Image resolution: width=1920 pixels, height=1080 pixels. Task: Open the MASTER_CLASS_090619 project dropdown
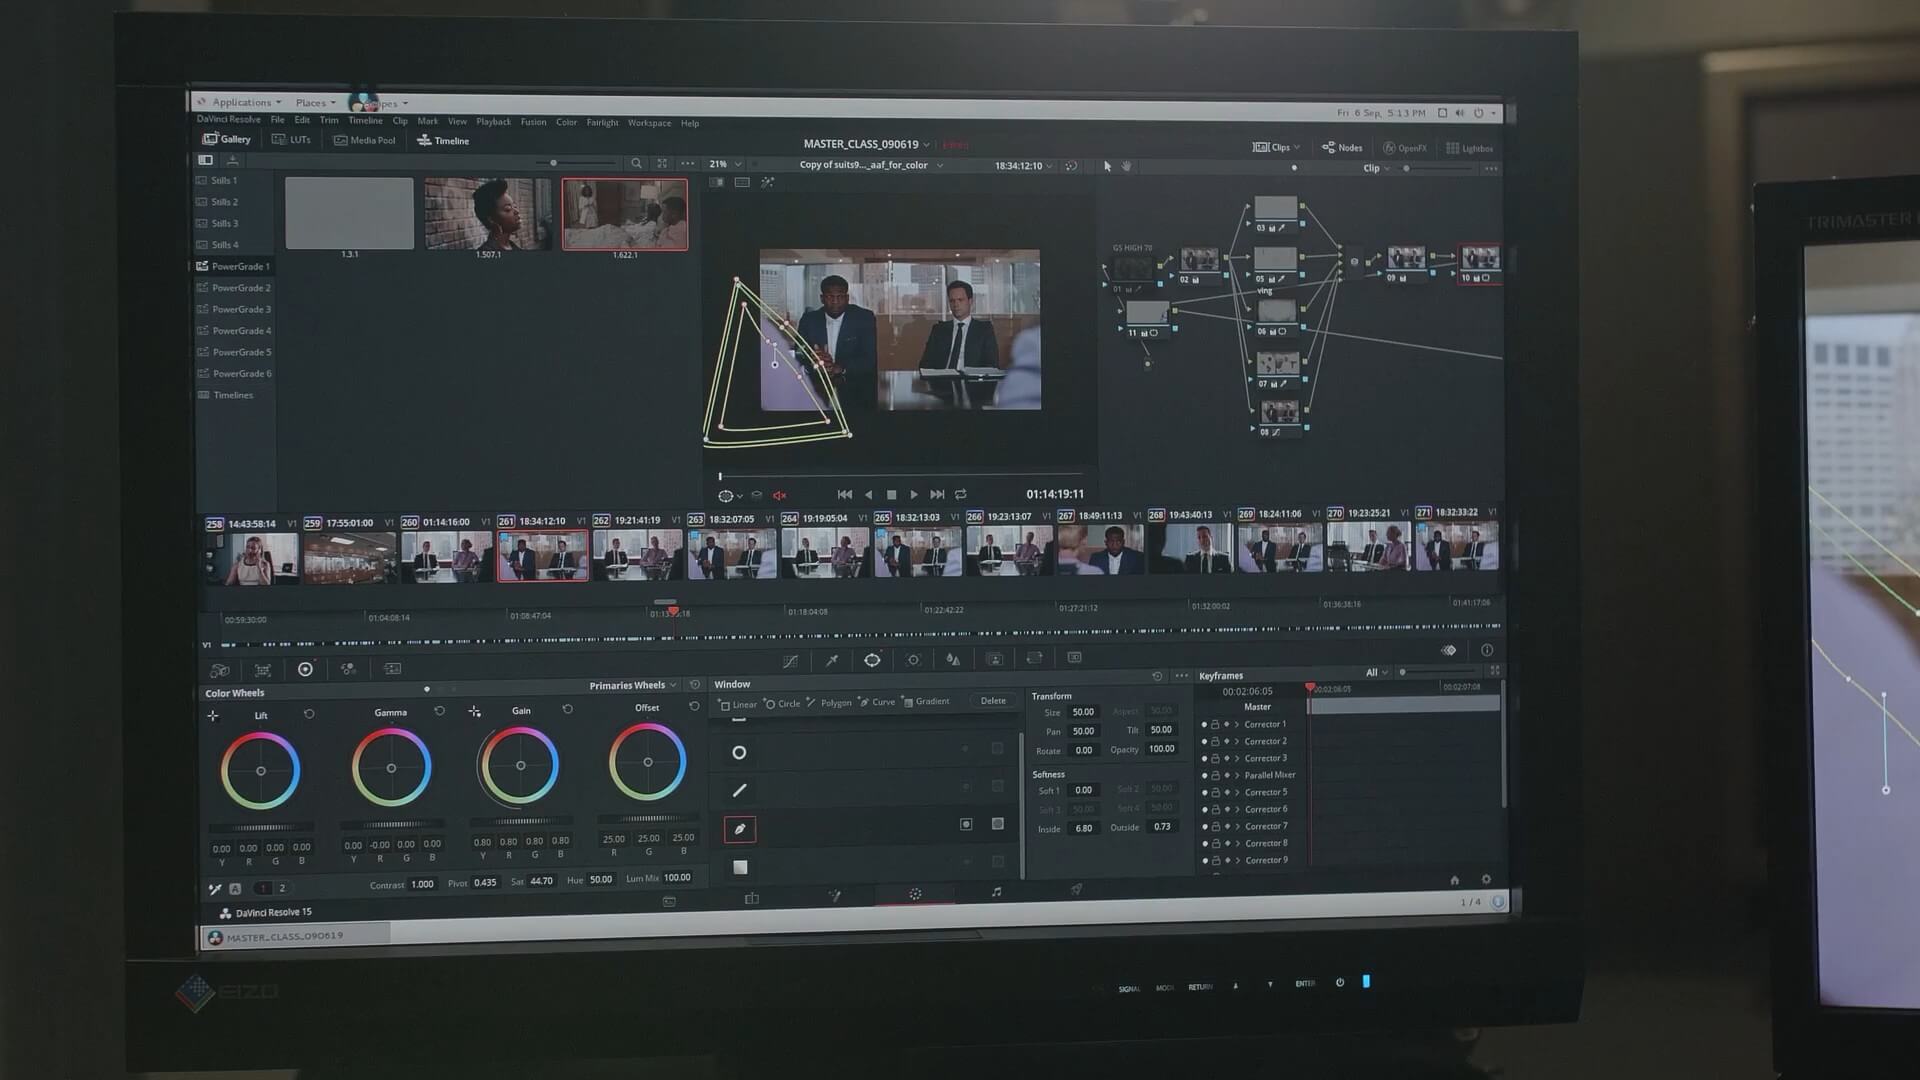click(866, 144)
